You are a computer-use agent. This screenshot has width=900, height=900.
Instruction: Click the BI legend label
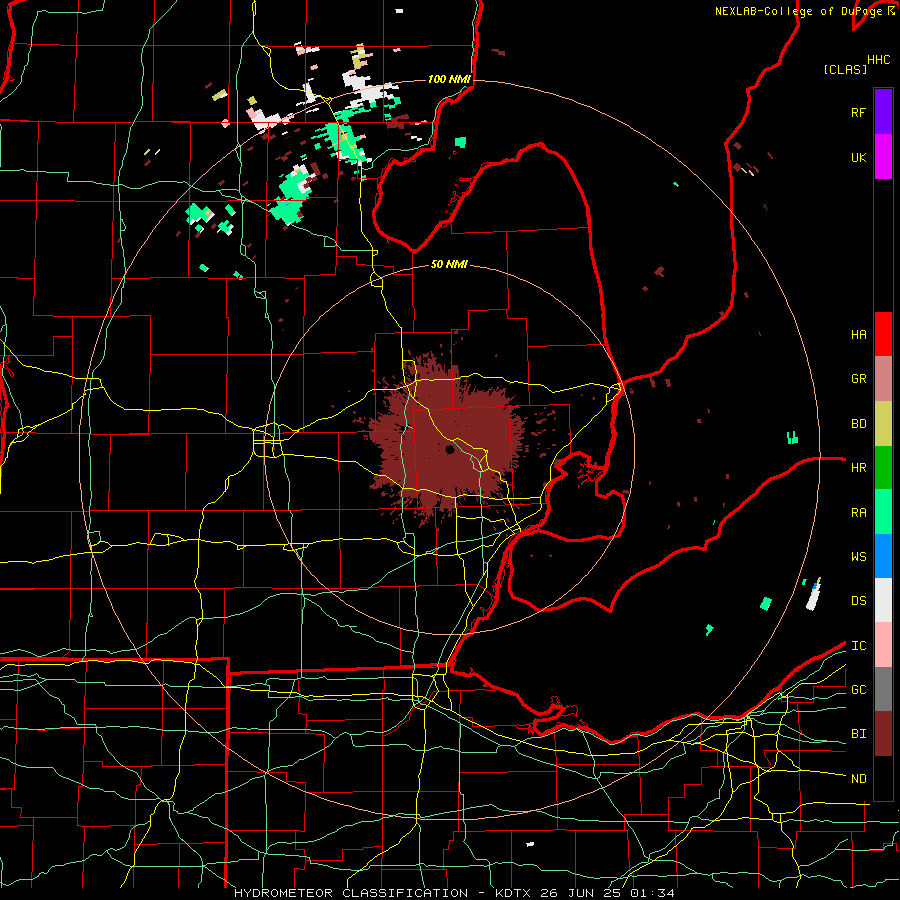tap(858, 734)
